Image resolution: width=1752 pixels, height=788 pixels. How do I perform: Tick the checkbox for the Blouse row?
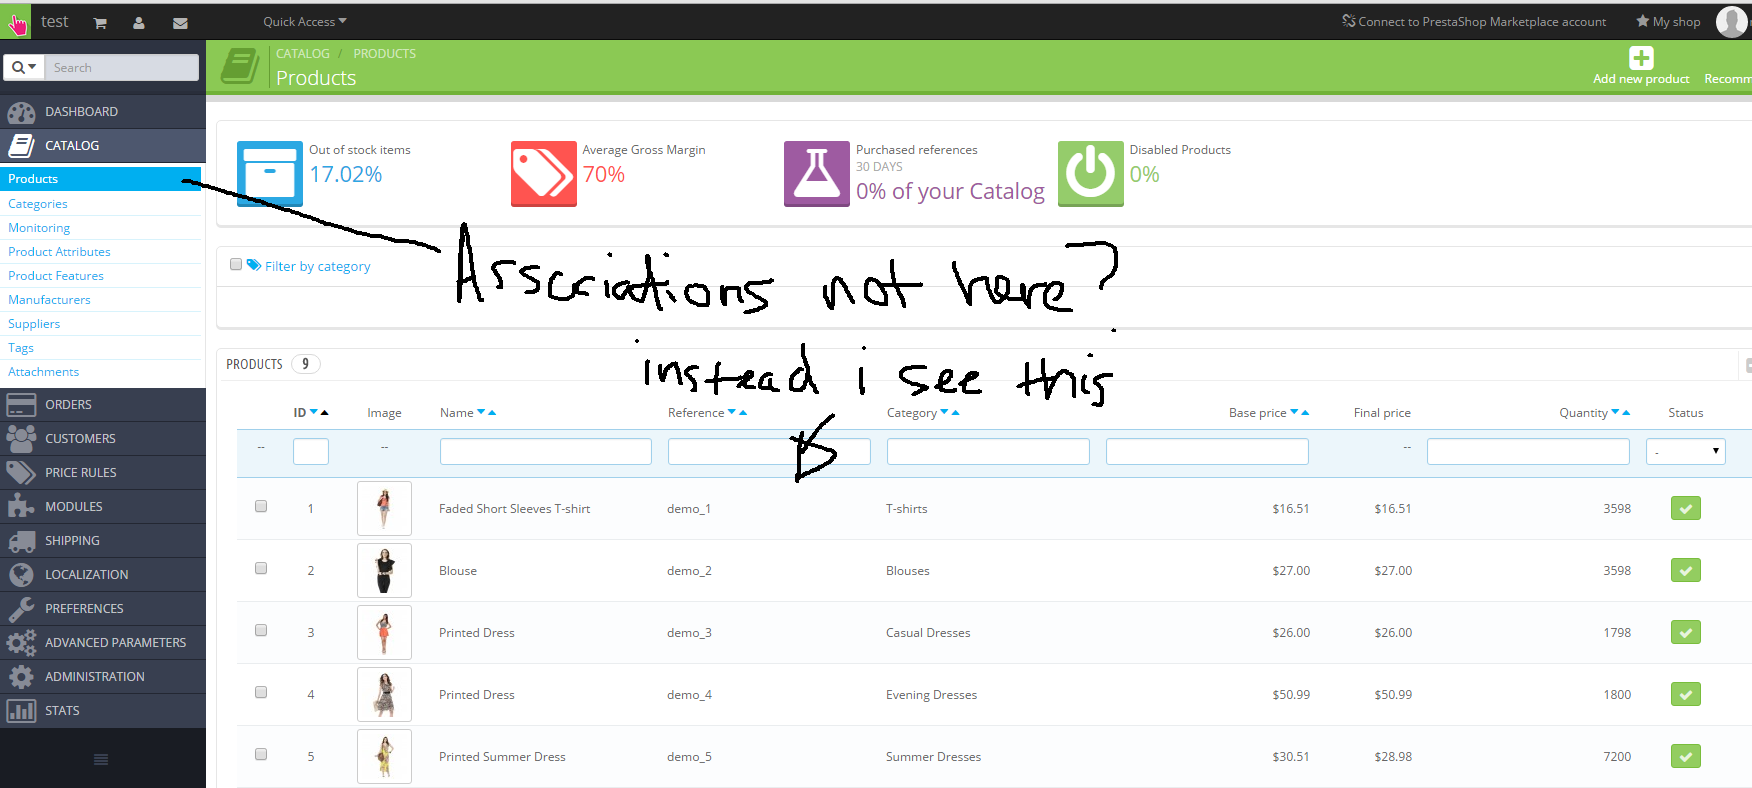point(261,569)
